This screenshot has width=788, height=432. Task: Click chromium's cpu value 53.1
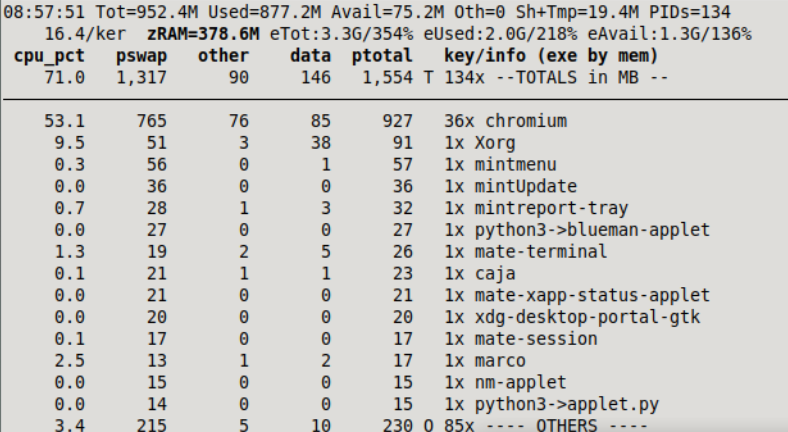coord(64,121)
